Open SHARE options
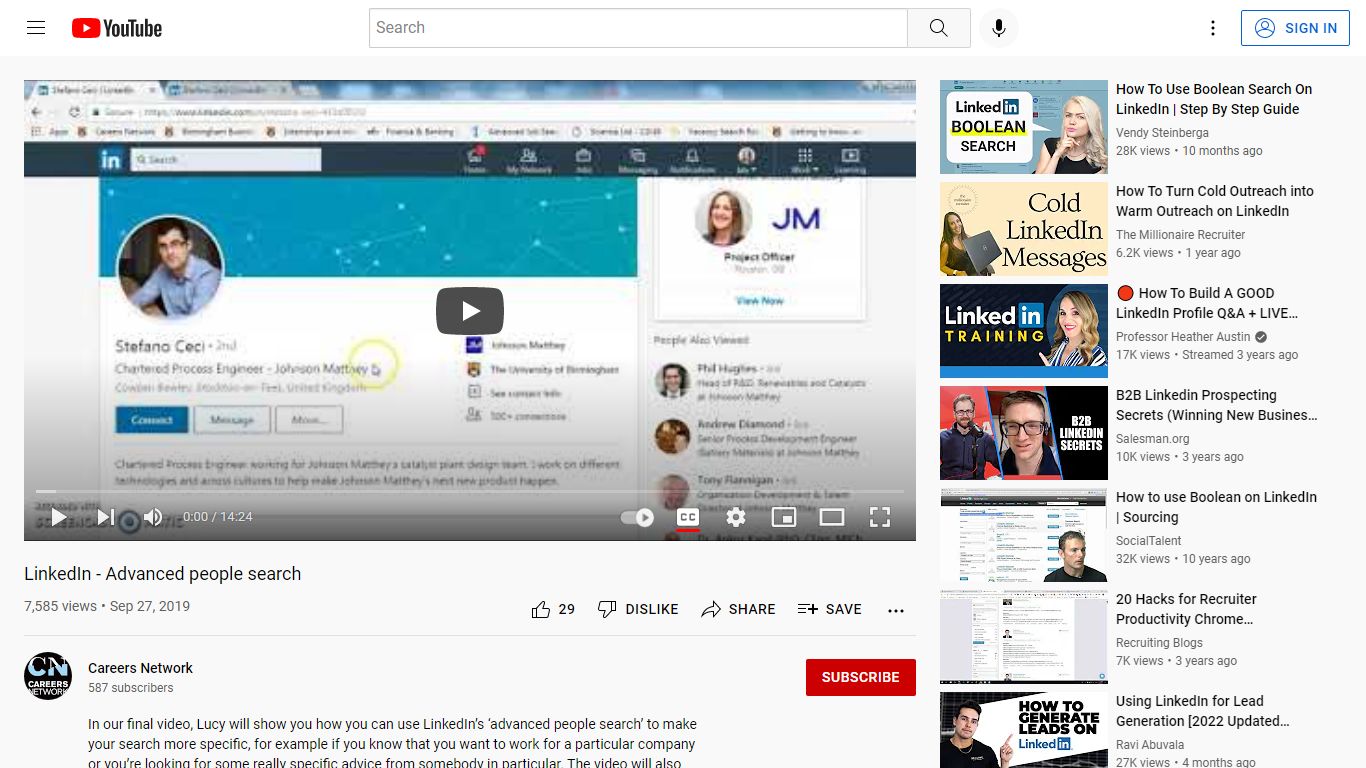The width and height of the screenshot is (1366, 768). (738, 609)
